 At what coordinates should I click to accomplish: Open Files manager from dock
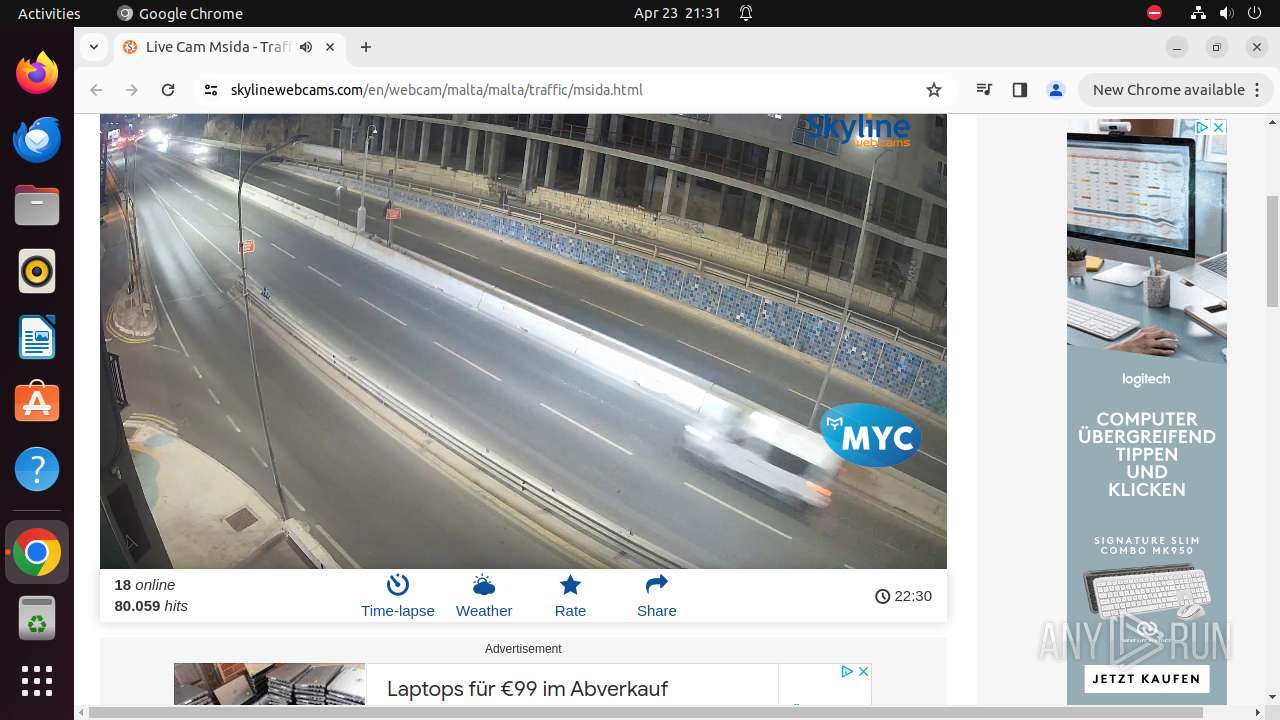[37, 206]
